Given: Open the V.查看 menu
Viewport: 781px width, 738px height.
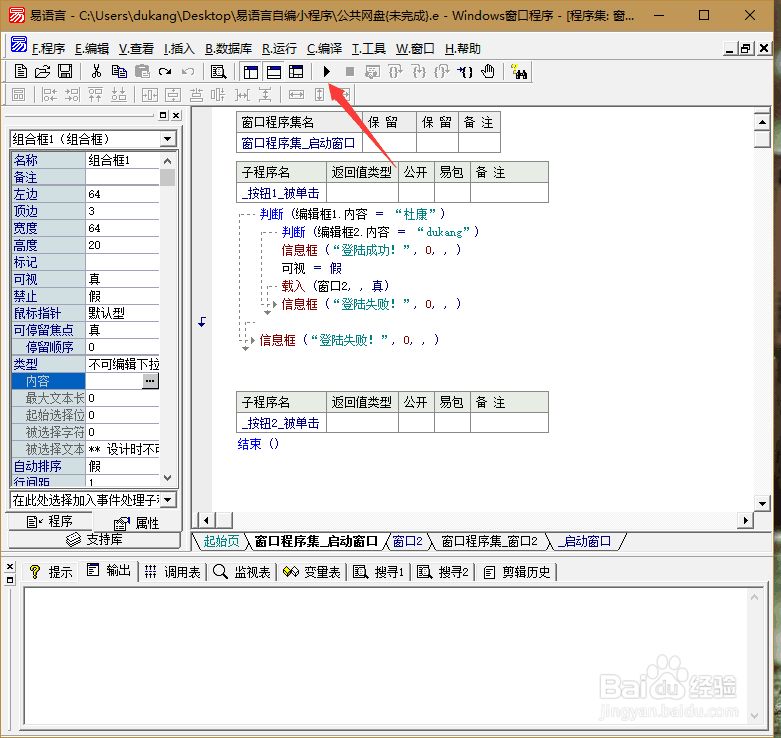Looking at the screenshot, I should coord(136,49).
